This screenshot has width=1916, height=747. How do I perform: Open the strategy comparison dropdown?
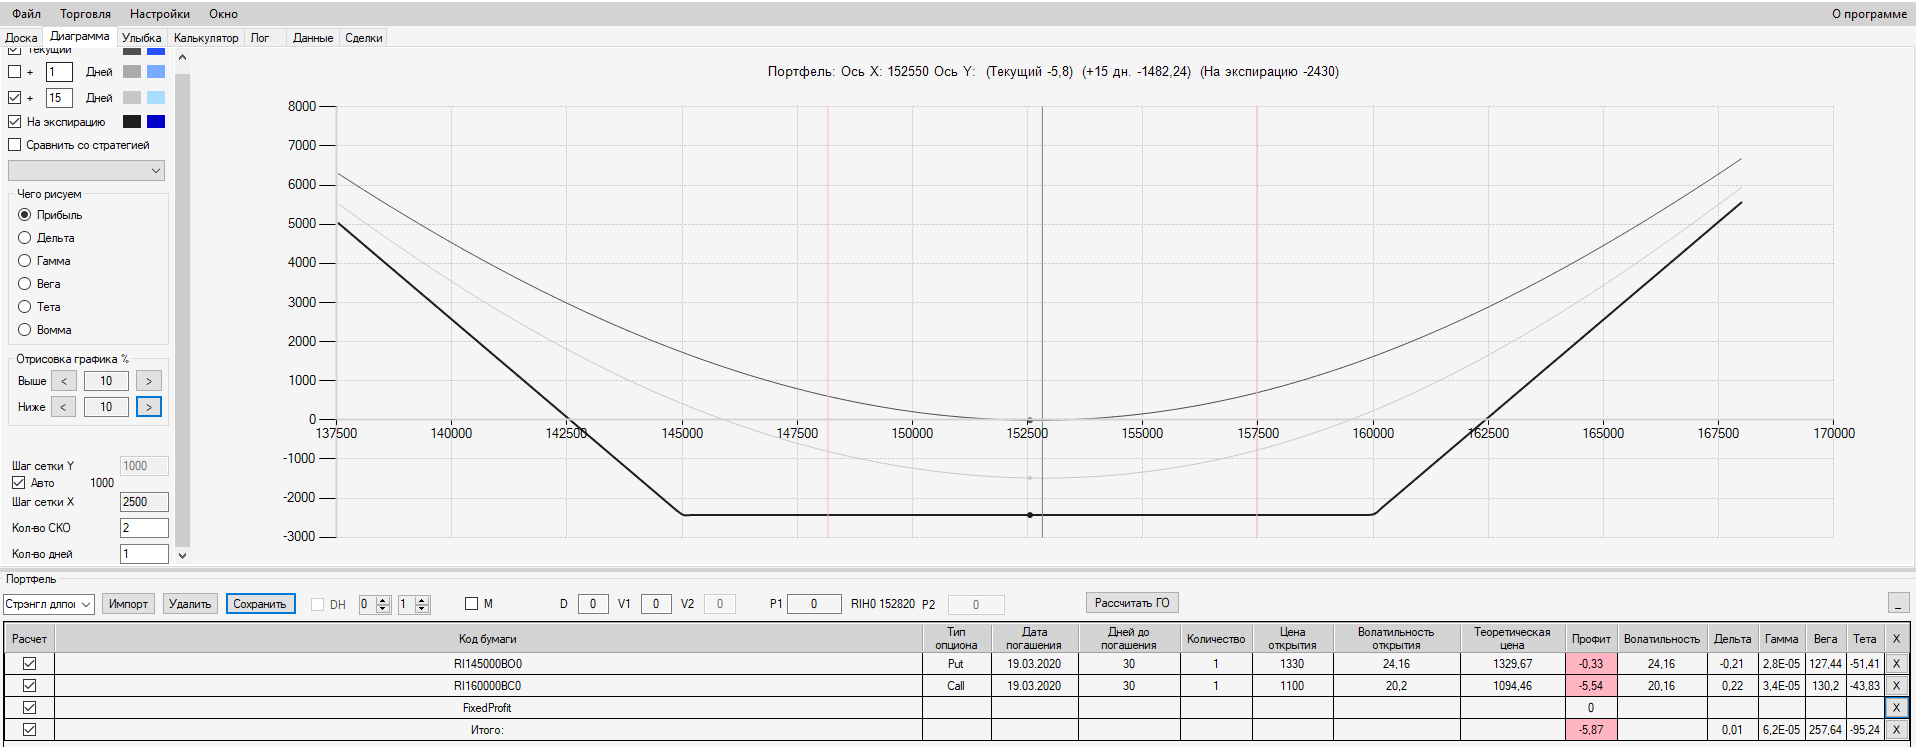pos(86,171)
